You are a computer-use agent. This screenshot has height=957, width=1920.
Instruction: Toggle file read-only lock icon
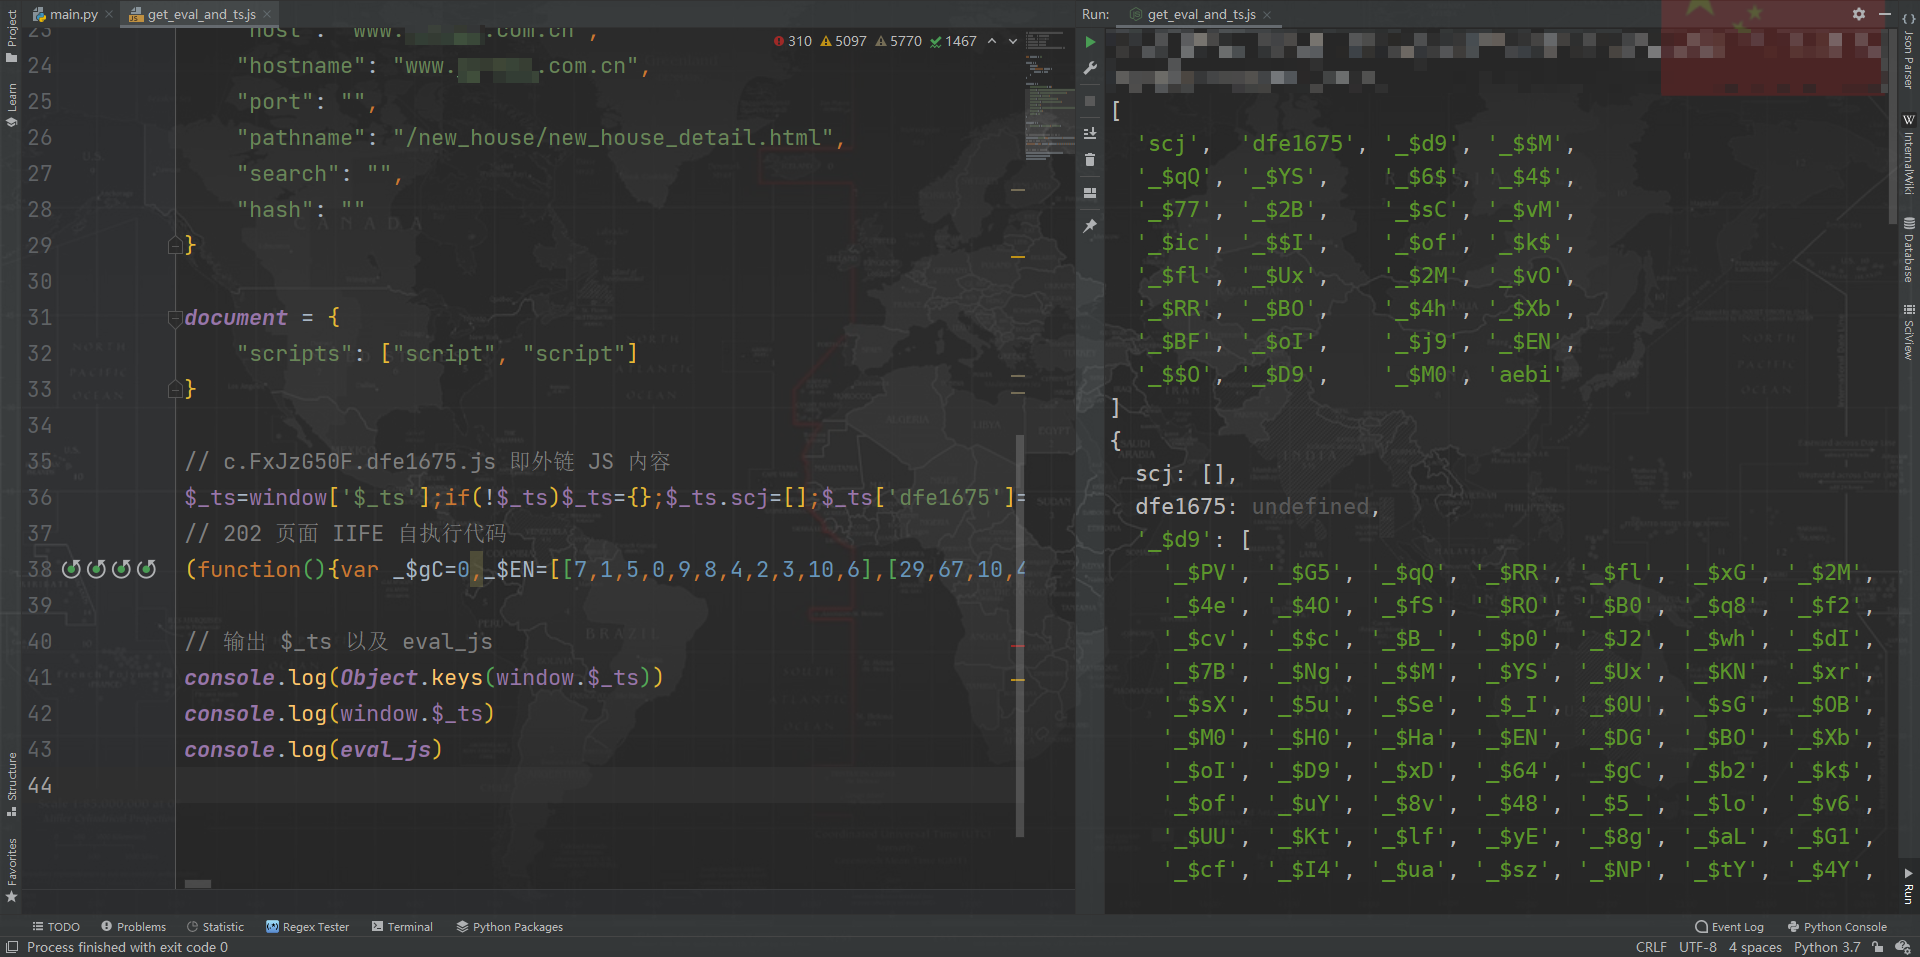1878,947
